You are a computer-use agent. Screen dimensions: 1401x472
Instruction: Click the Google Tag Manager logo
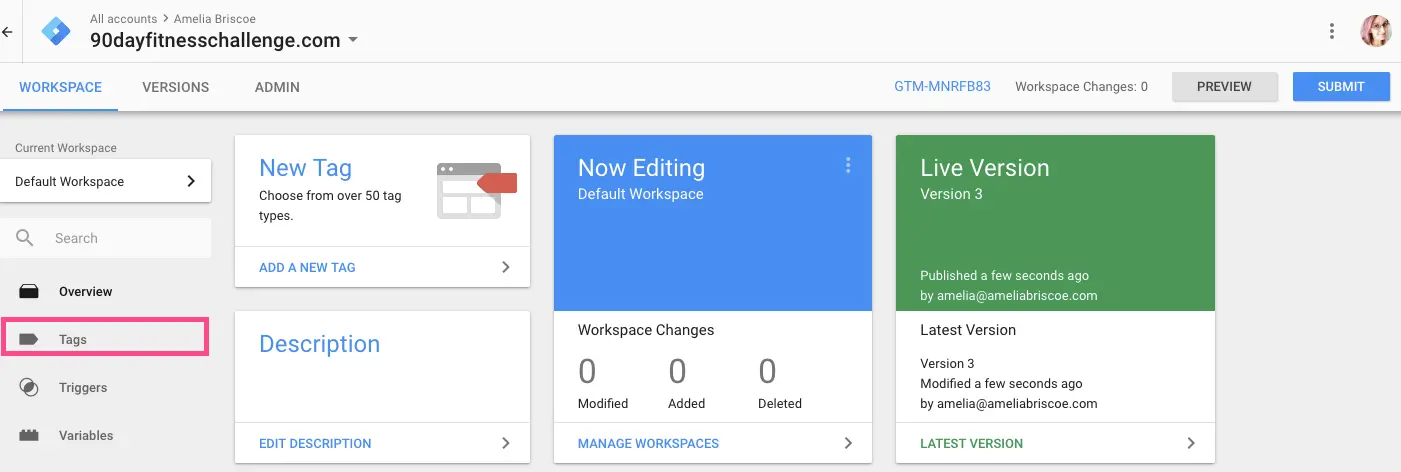point(56,31)
